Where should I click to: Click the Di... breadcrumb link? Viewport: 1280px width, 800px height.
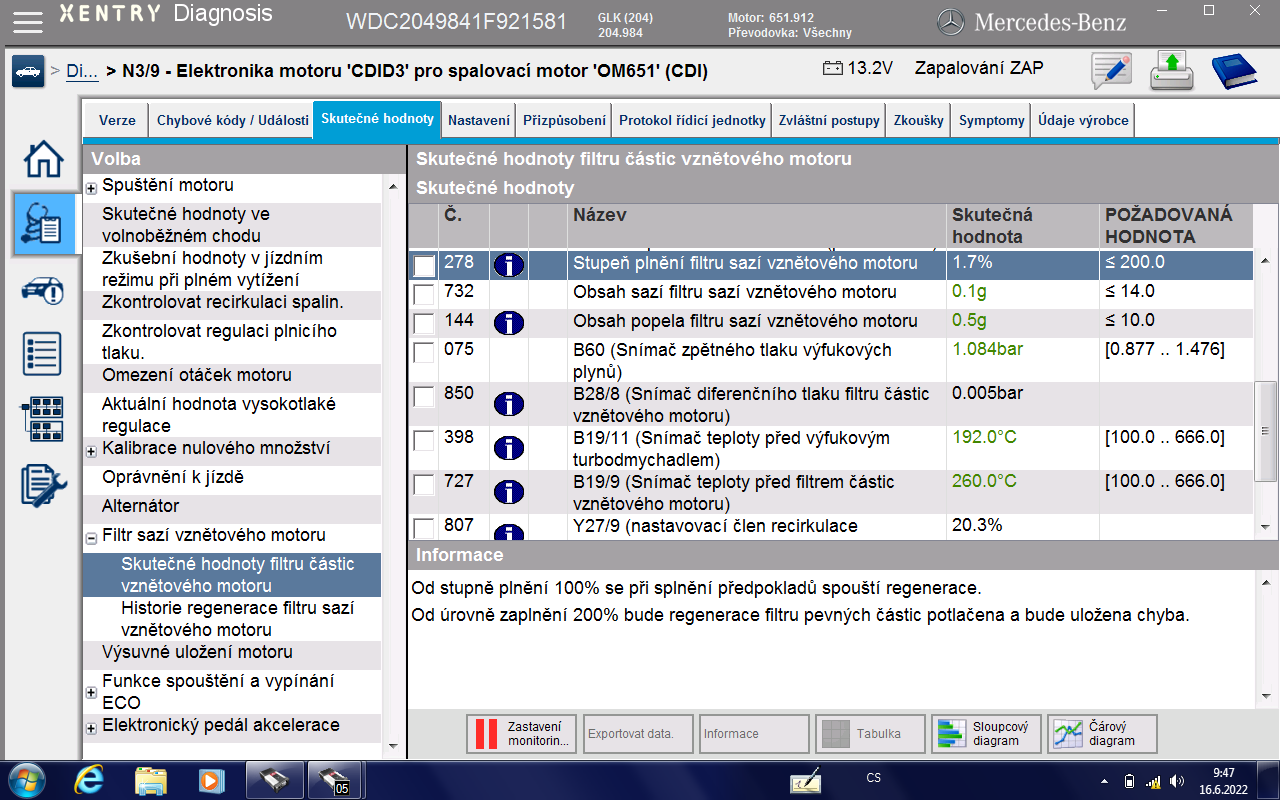[x=82, y=72]
